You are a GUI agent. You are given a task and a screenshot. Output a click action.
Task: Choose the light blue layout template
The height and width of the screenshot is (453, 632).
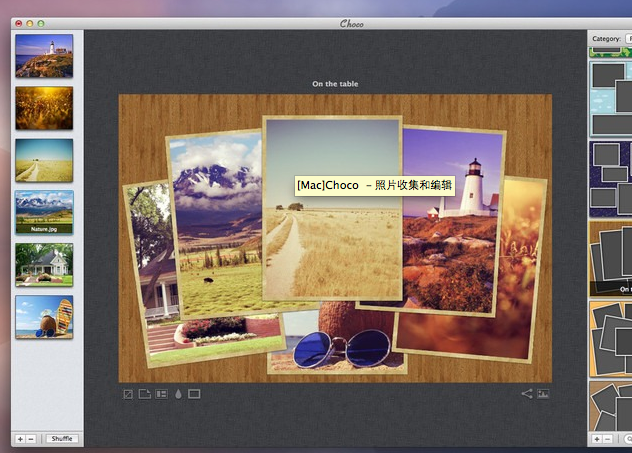[611, 98]
